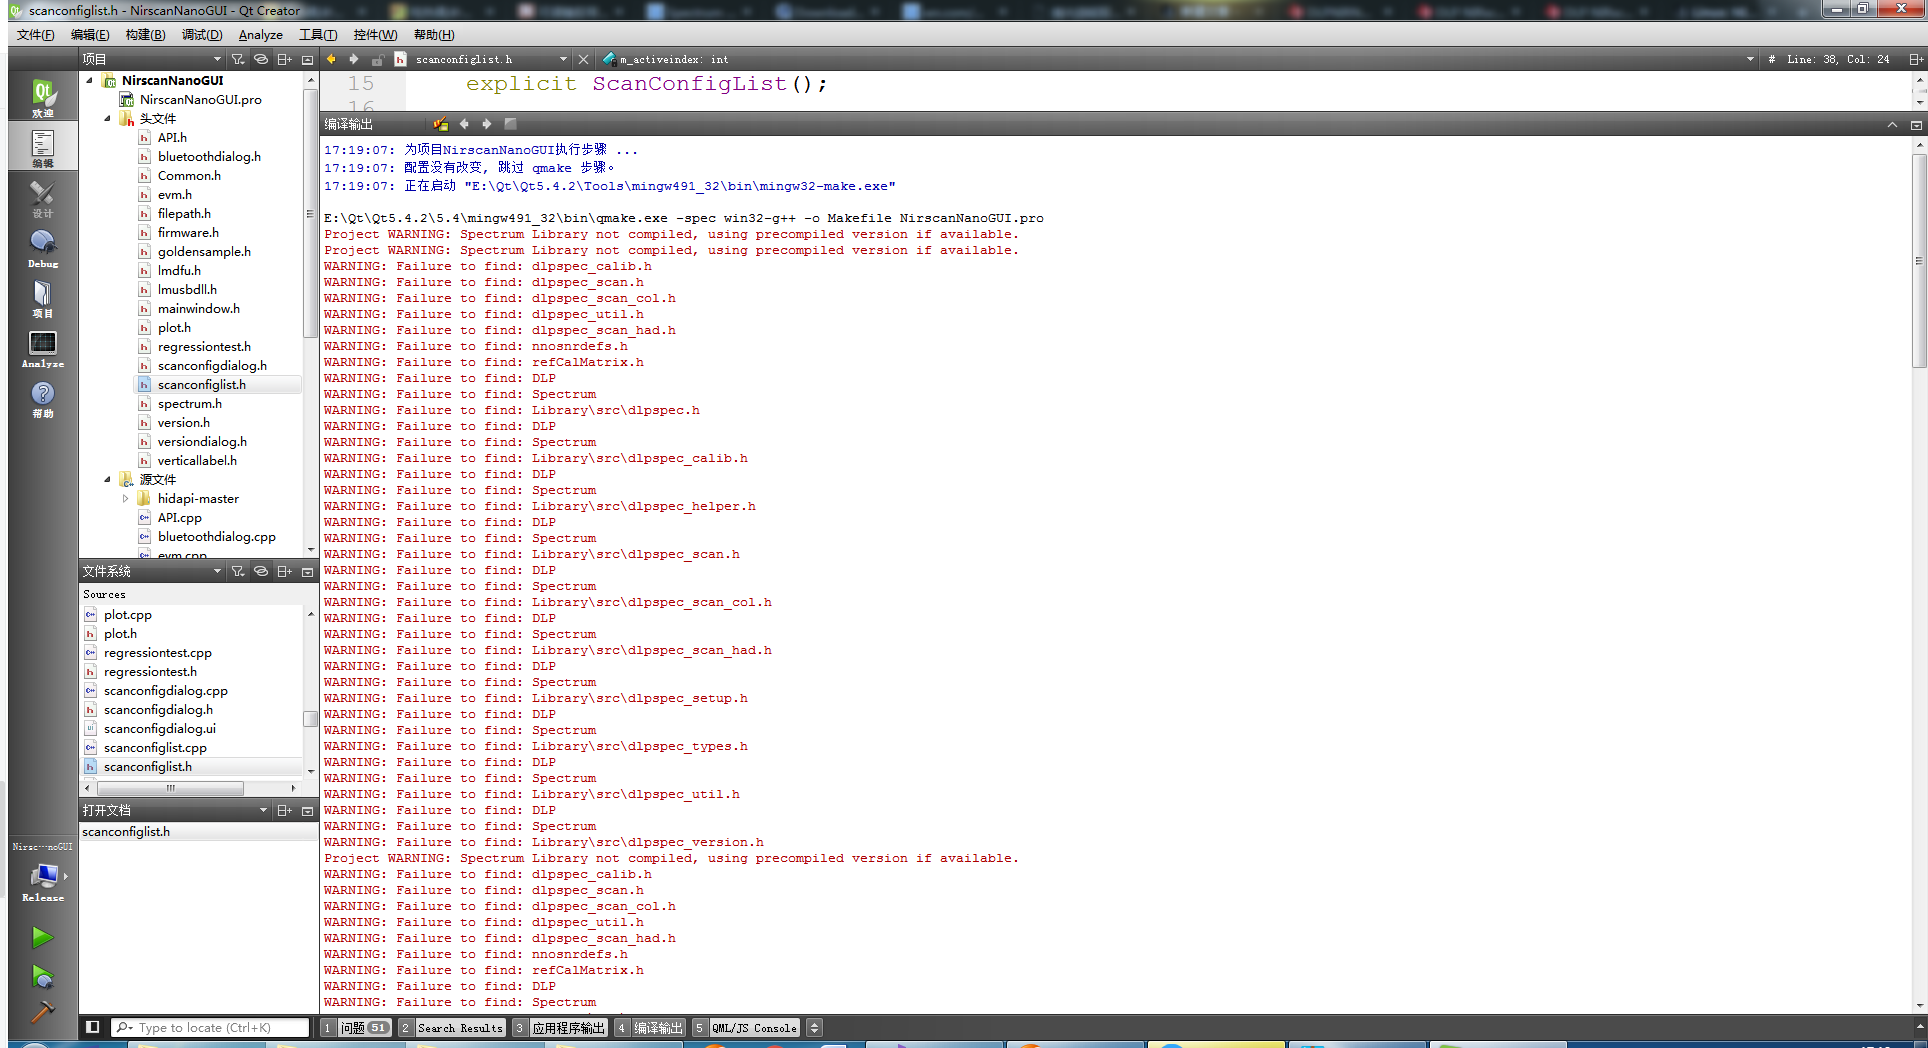Toggle the file writable lock icon
The width and height of the screenshot is (1928, 1048).
click(378, 59)
